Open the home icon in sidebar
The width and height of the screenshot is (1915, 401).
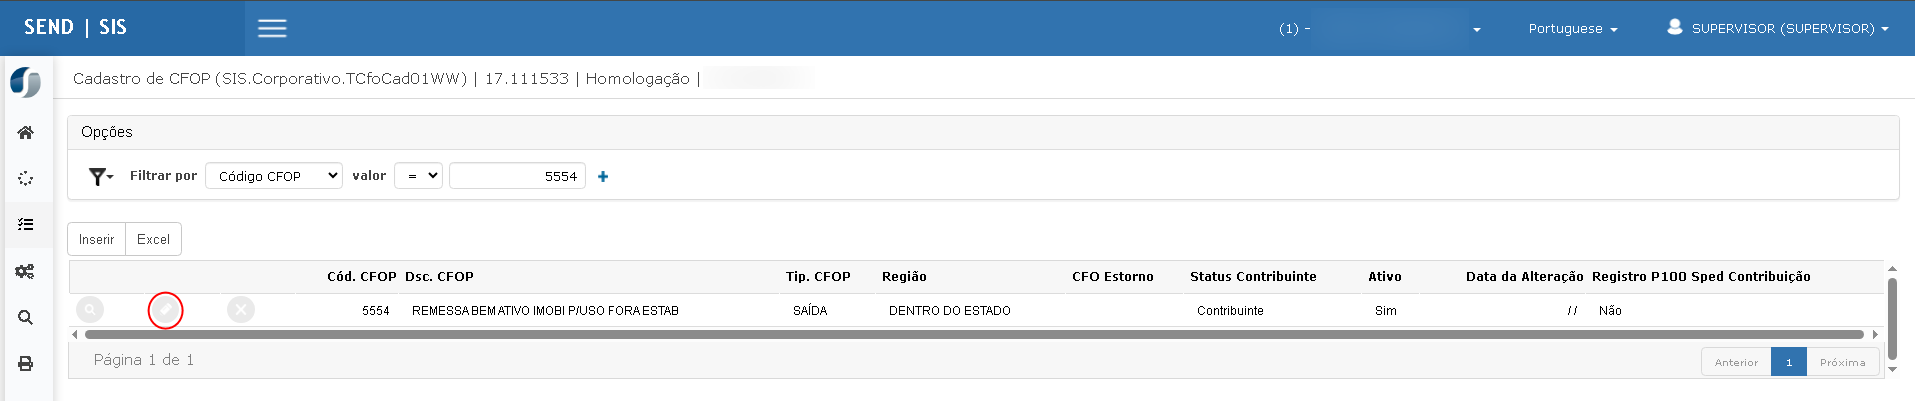[x=26, y=132]
